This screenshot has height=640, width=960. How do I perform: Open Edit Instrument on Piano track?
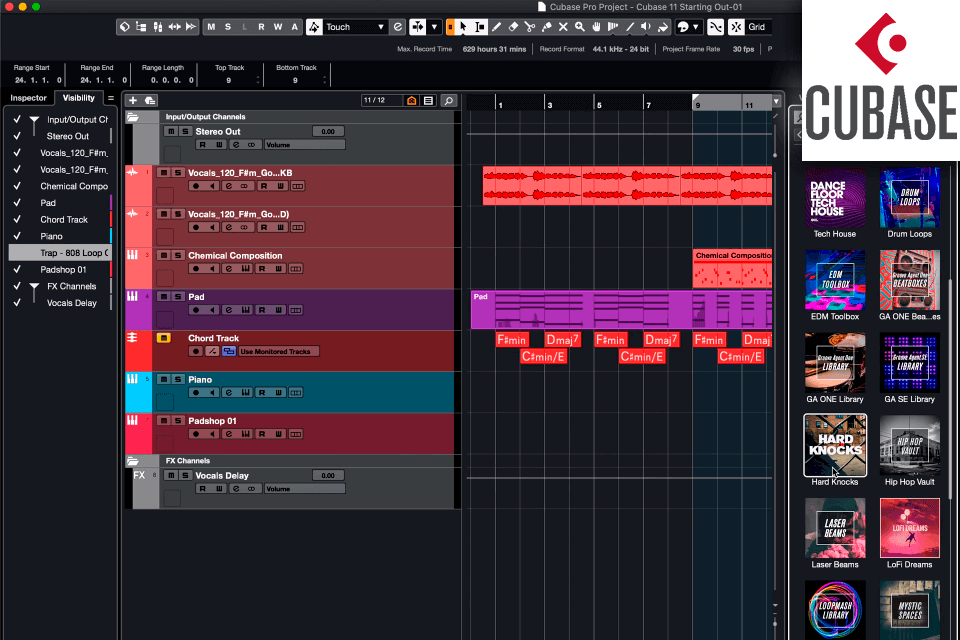[246, 393]
